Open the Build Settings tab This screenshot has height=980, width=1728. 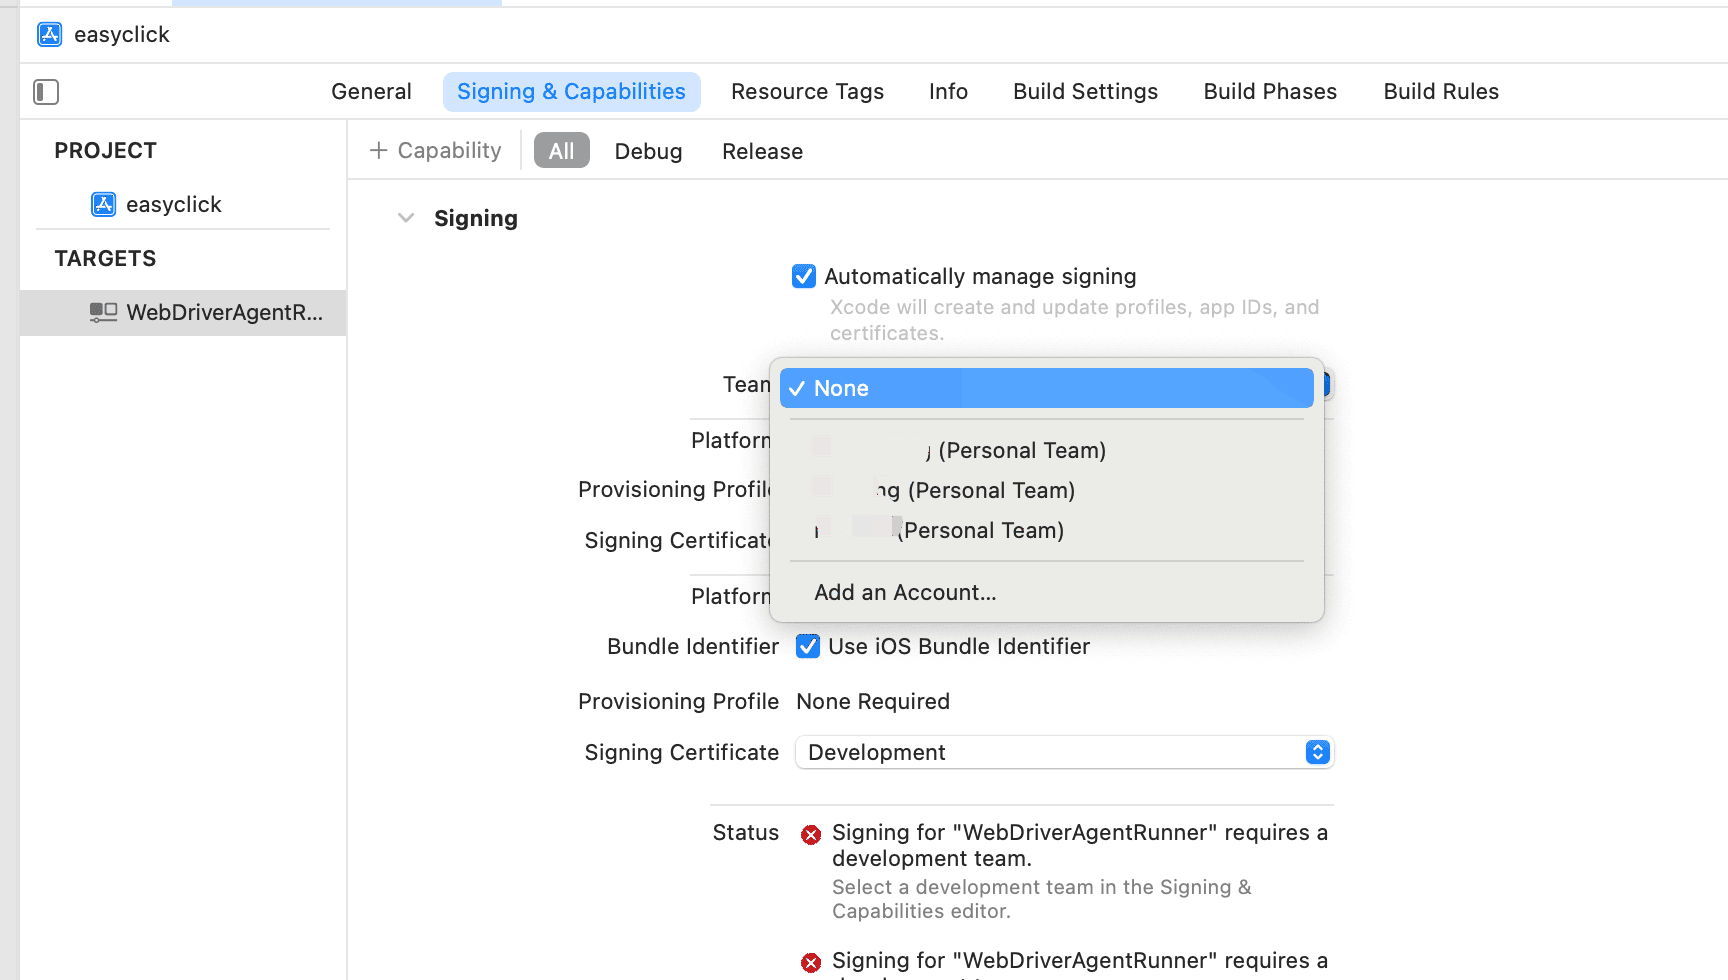click(1085, 92)
